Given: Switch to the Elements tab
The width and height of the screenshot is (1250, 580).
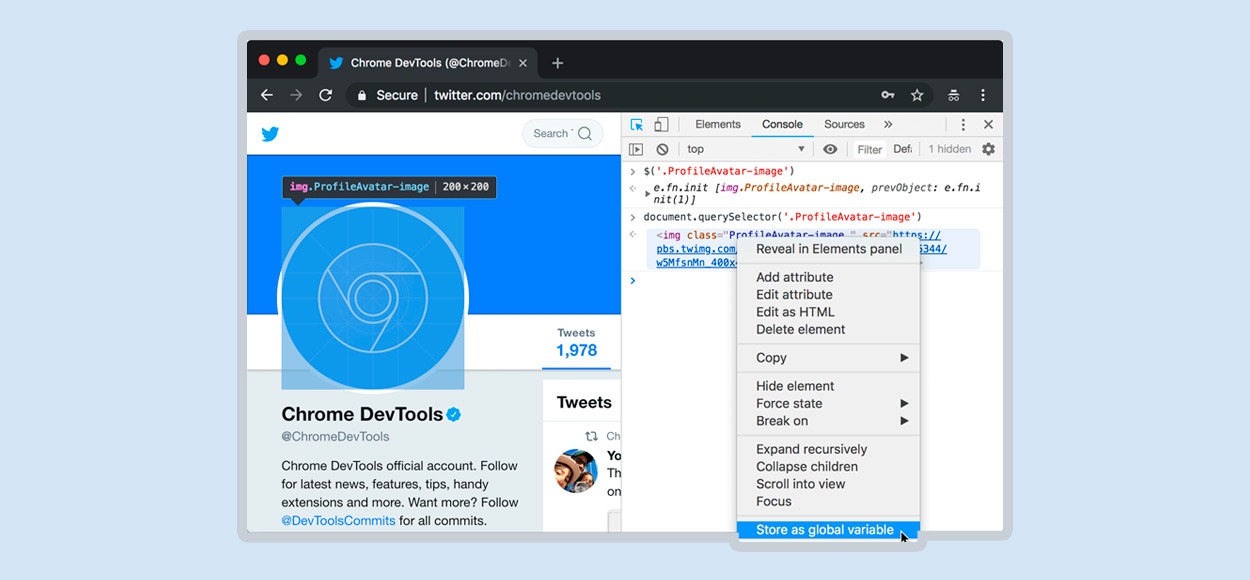Looking at the screenshot, I should click(x=718, y=125).
